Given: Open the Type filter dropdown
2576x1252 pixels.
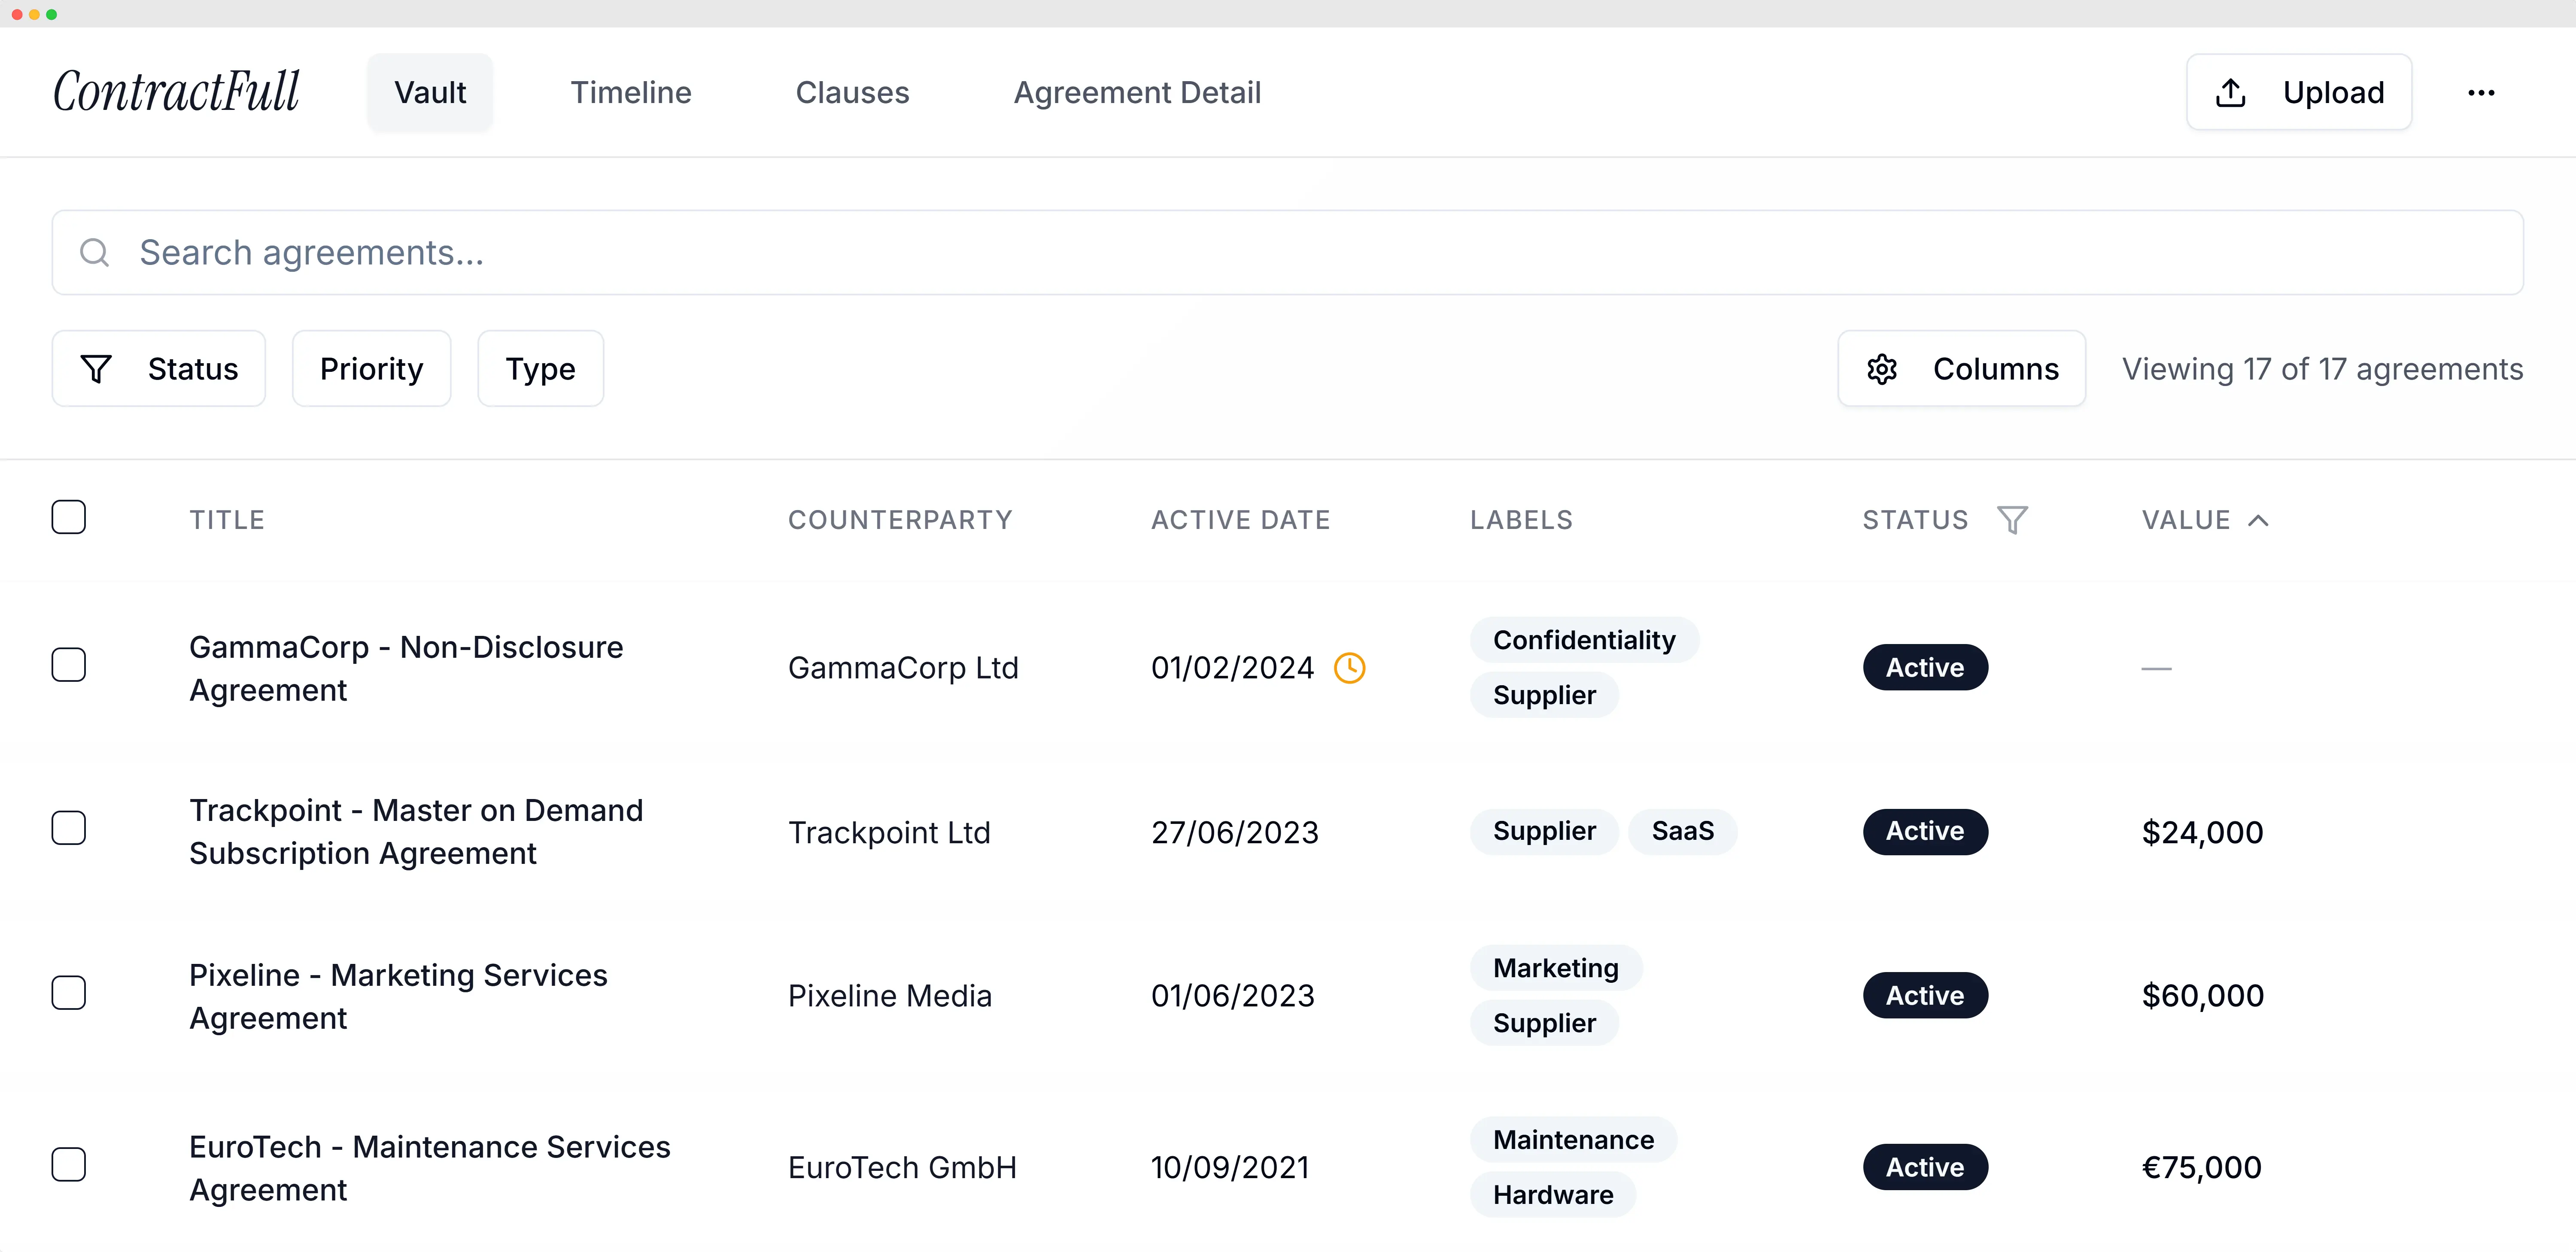Looking at the screenshot, I should tap(540, 369).
